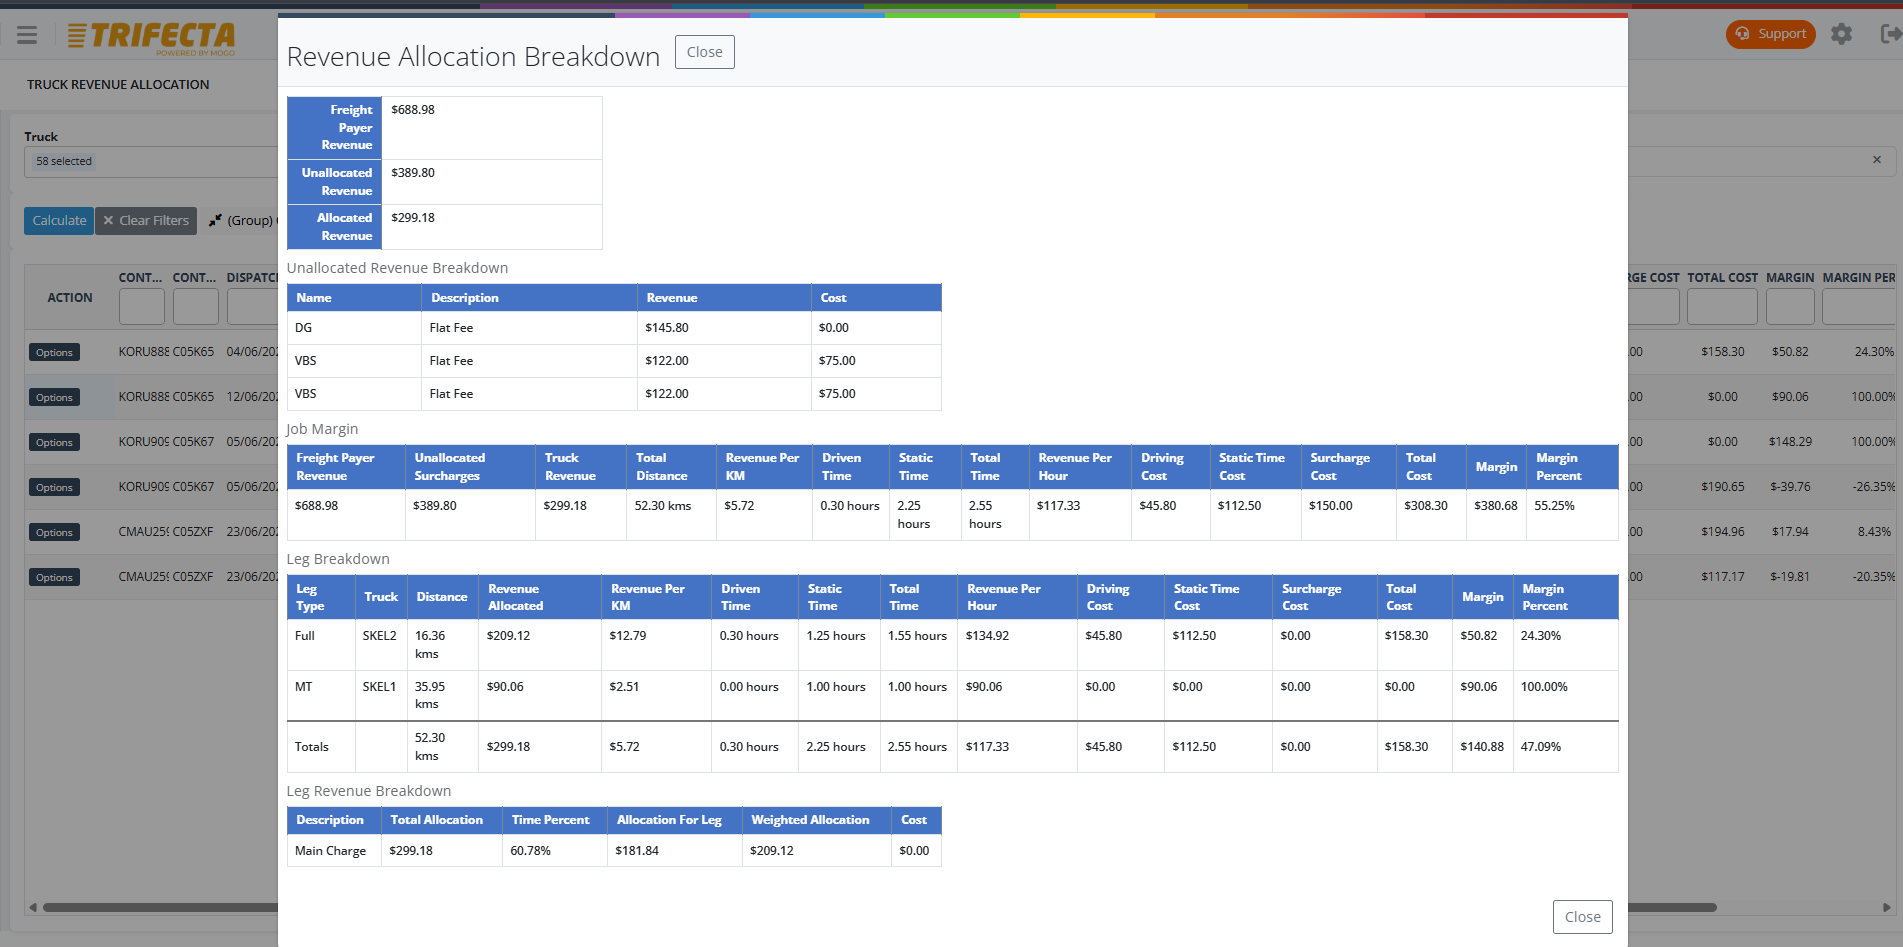Click scrollbar left arrow
The image size is (1903, 947).
[x=33, y=908]
